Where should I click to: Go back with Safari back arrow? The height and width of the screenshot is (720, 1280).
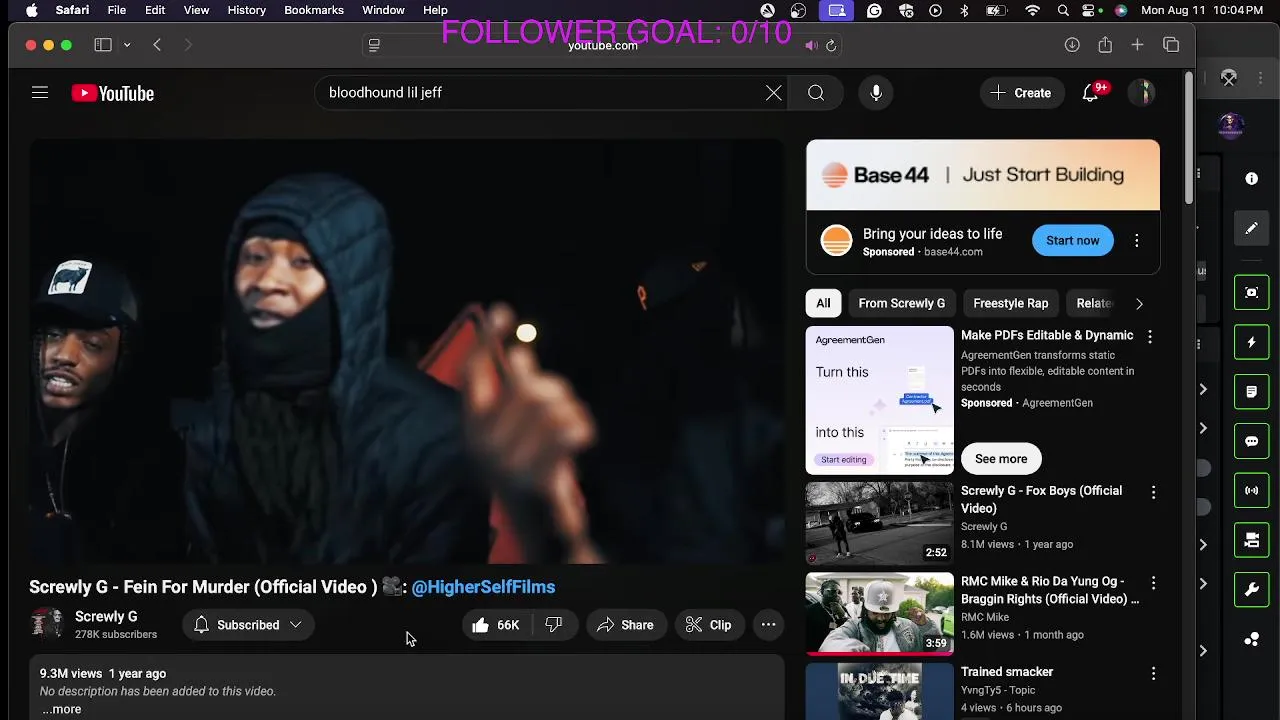click(x=157, y=45)
